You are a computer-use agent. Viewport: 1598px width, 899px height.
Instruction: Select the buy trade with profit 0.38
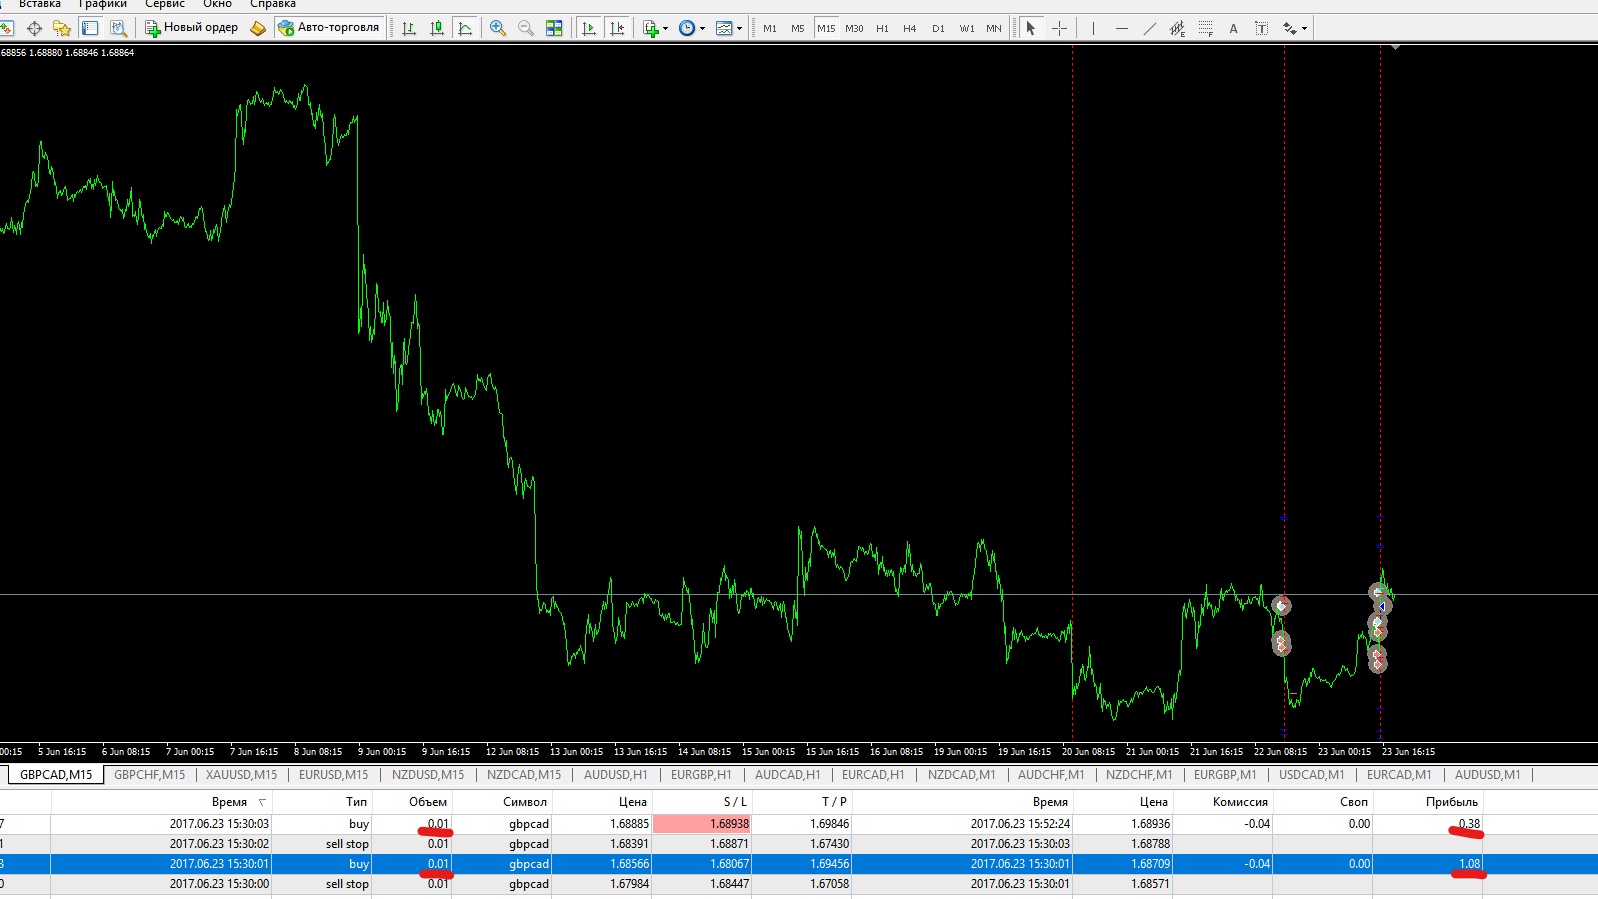point(740,824)
